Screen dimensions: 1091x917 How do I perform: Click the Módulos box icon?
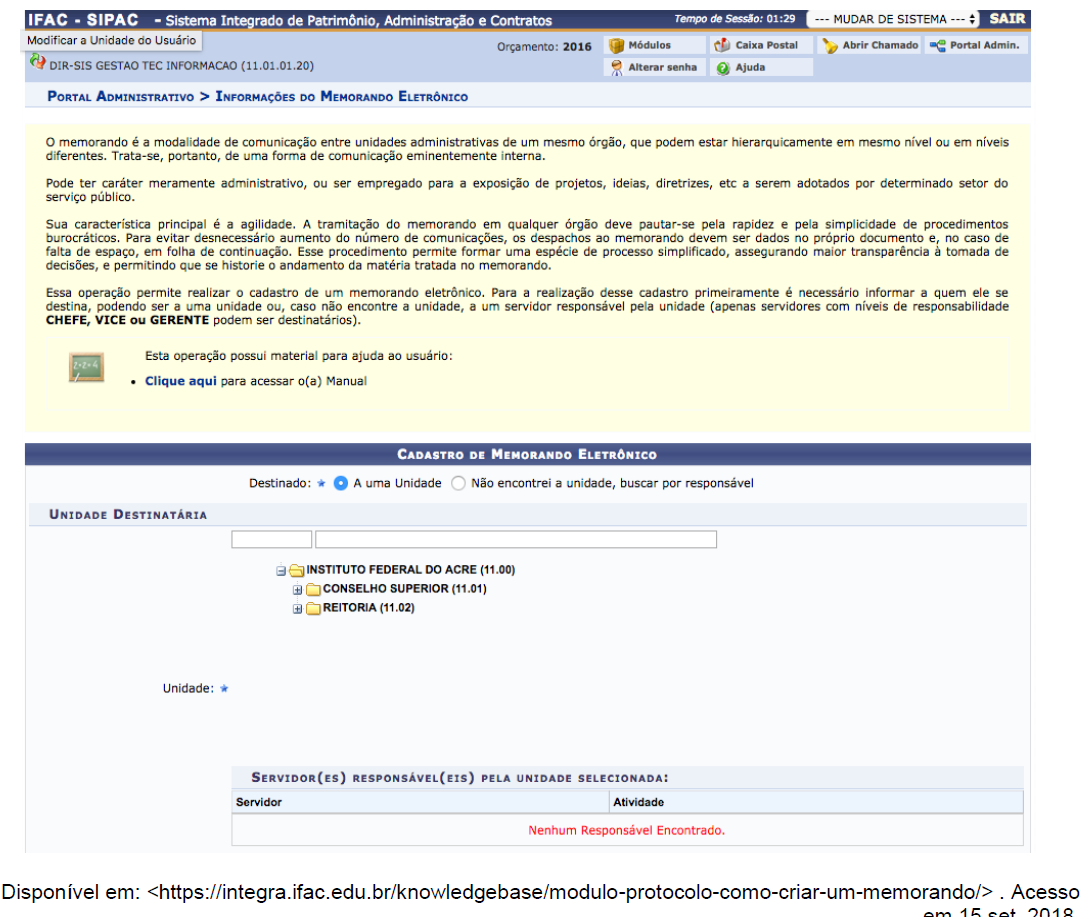click(x=616, y=46)
